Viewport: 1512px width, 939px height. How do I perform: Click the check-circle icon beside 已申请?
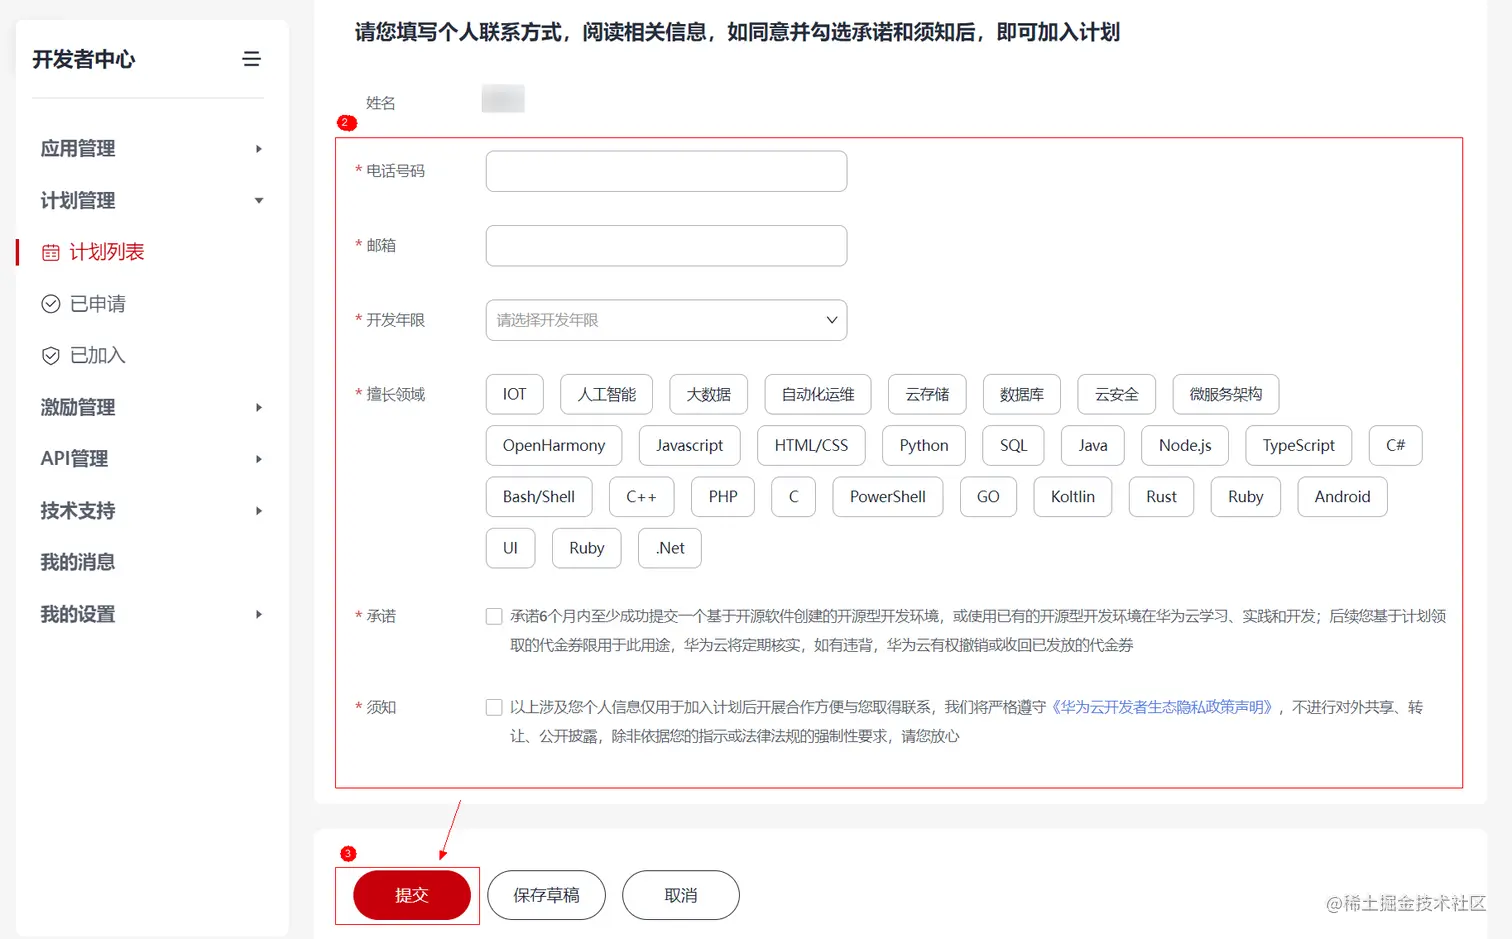click(51, 304)
